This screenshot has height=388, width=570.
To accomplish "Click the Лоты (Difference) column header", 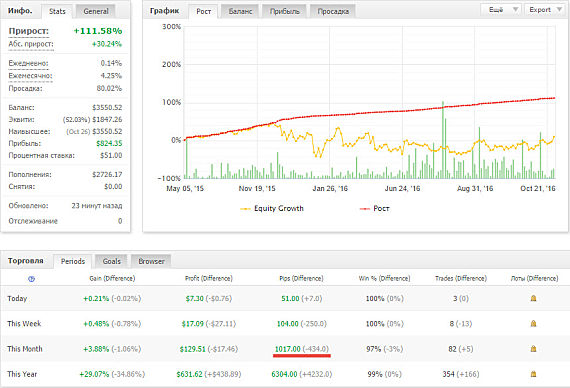I will point(534,279).
